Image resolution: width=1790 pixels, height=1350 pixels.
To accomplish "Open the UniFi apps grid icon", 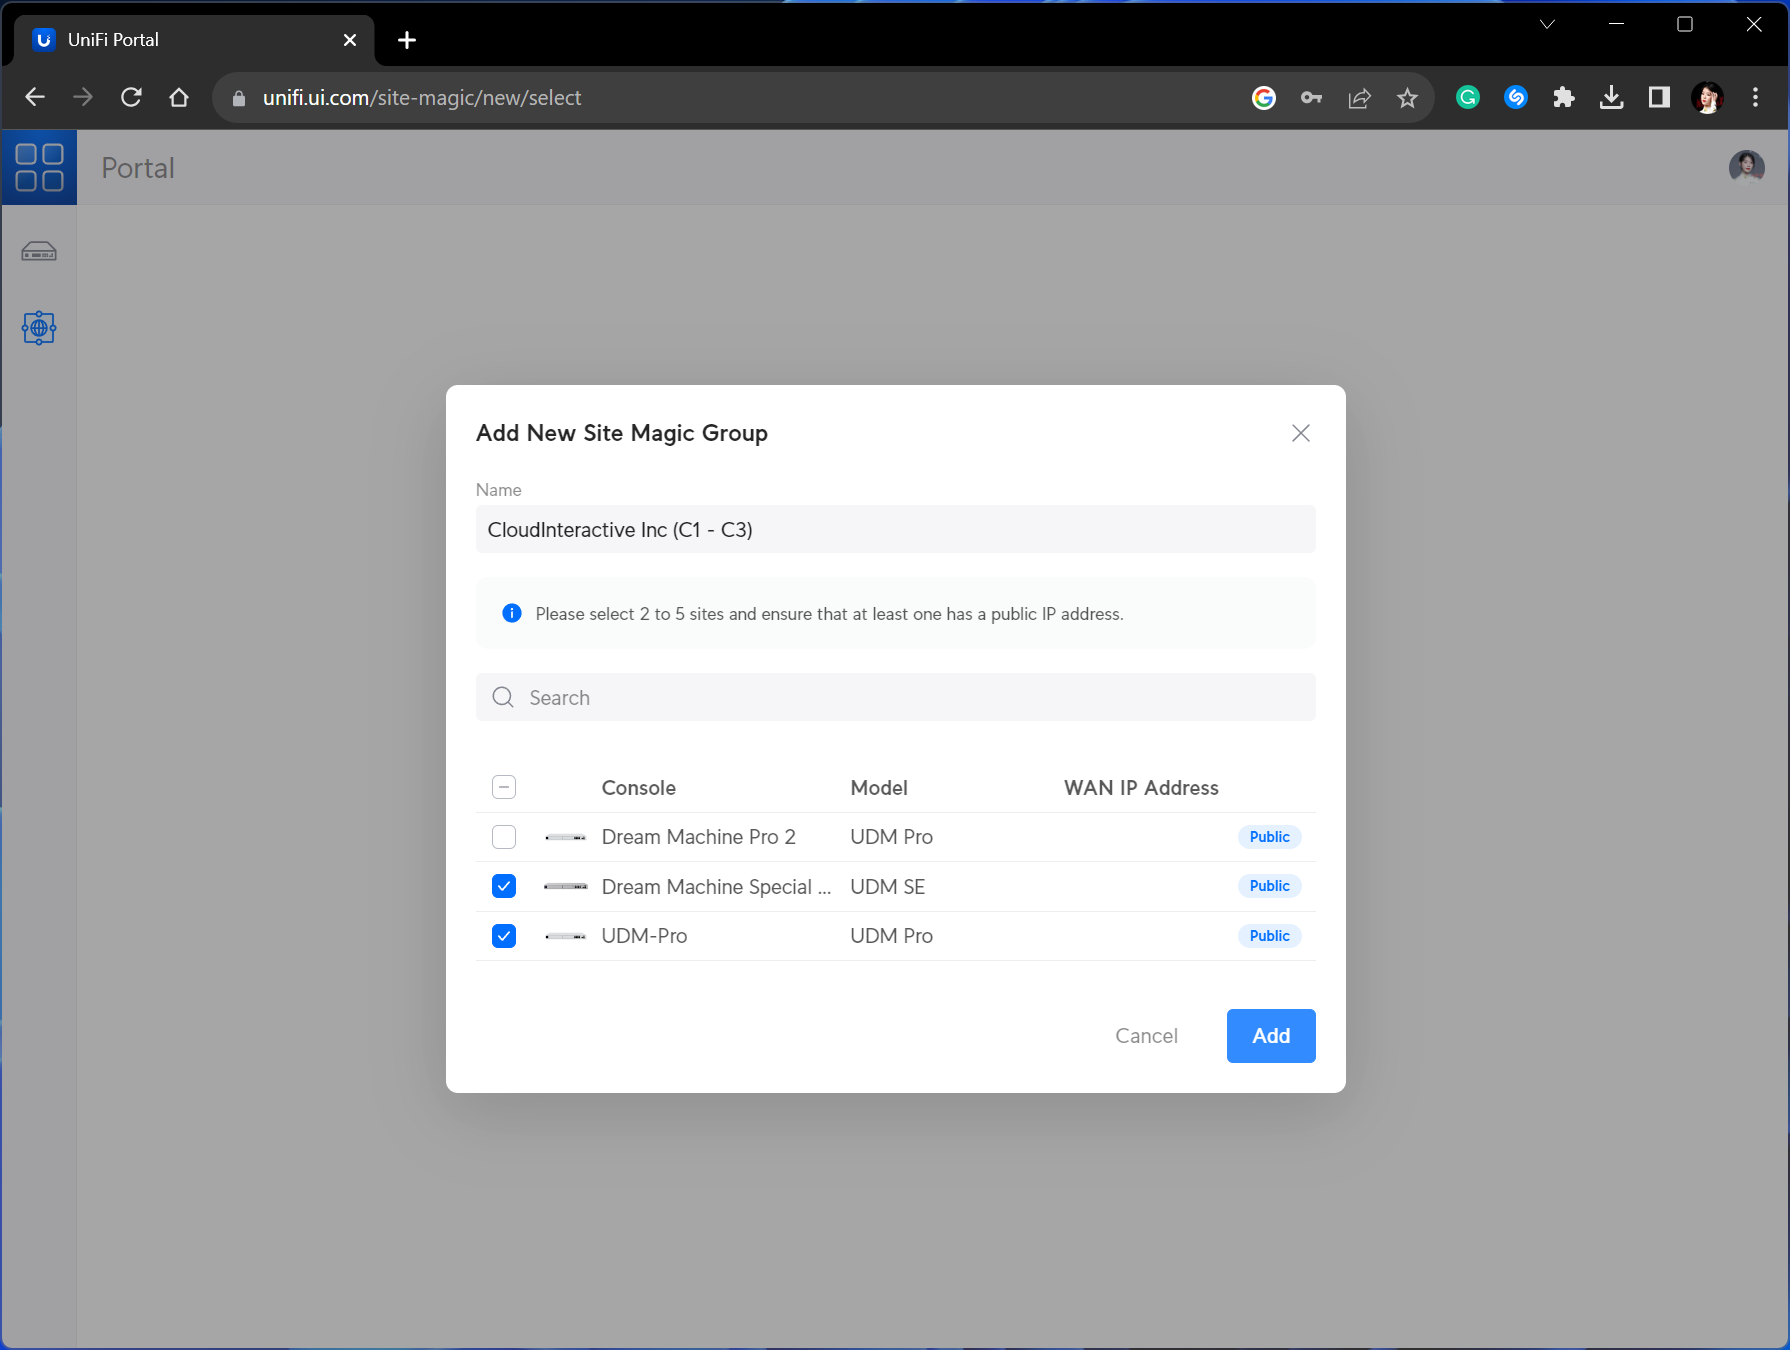I will (x=39, y=167).
